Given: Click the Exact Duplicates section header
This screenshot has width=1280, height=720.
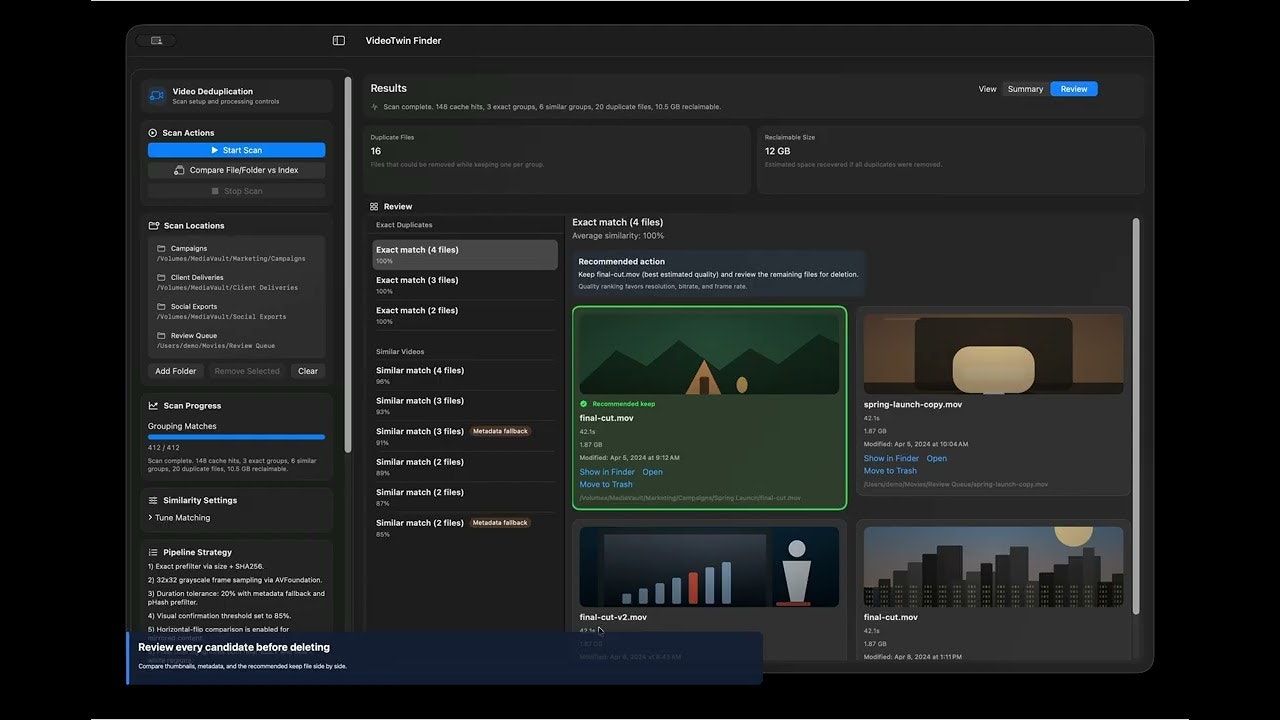Looking at the screenshot, I should point(404,225).
